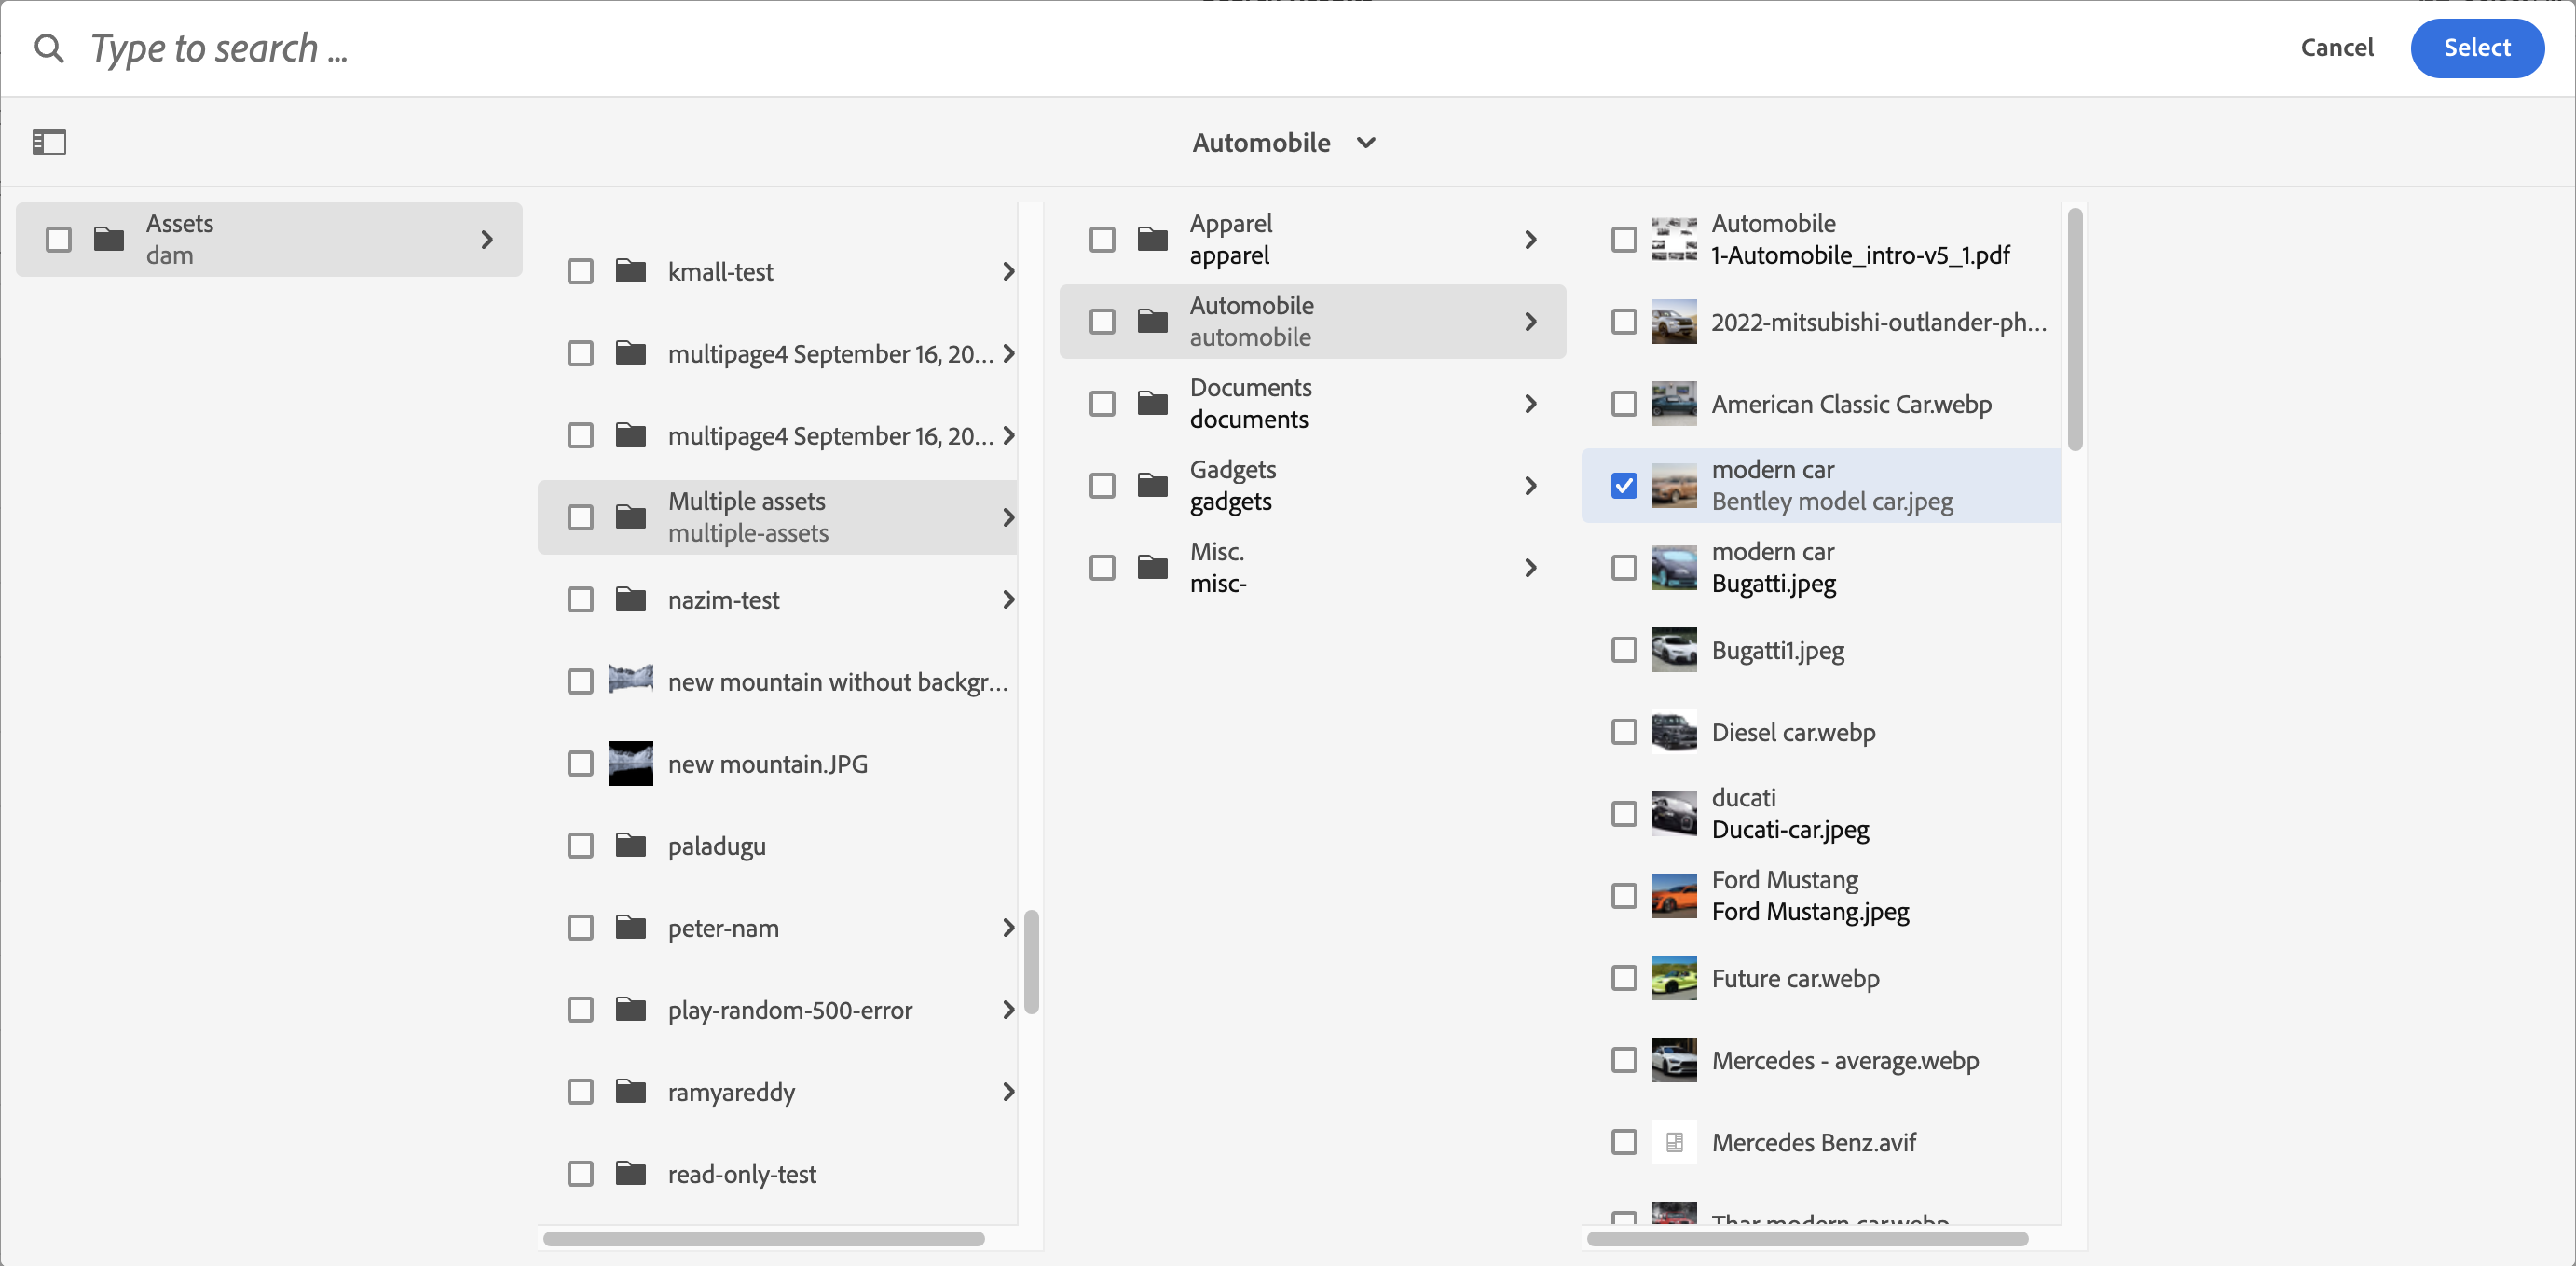
Task: Tick the Apparel folder checkbox
Action: [1102, 239]
